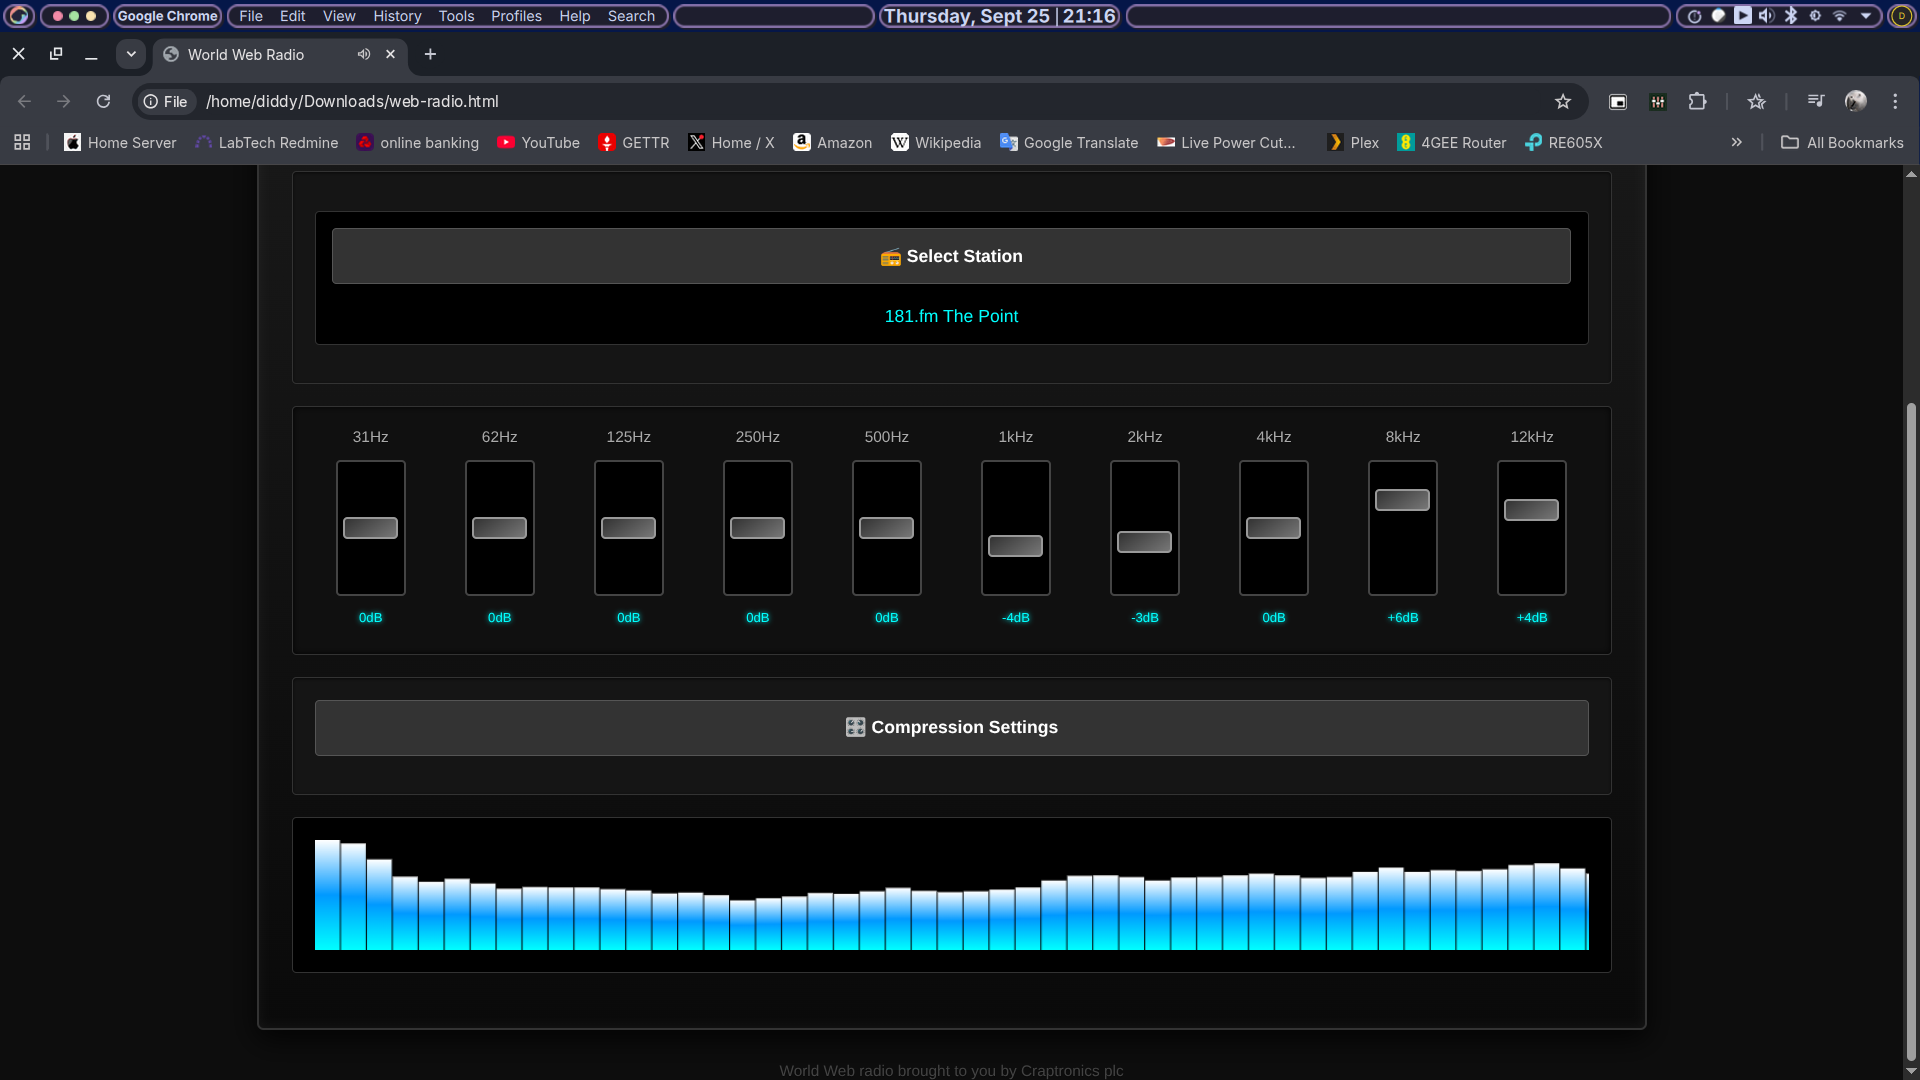Open the Wikipedia bookmark
Screen dimensions: 1920x1080
pyautogui.click(x=936, y=142)
